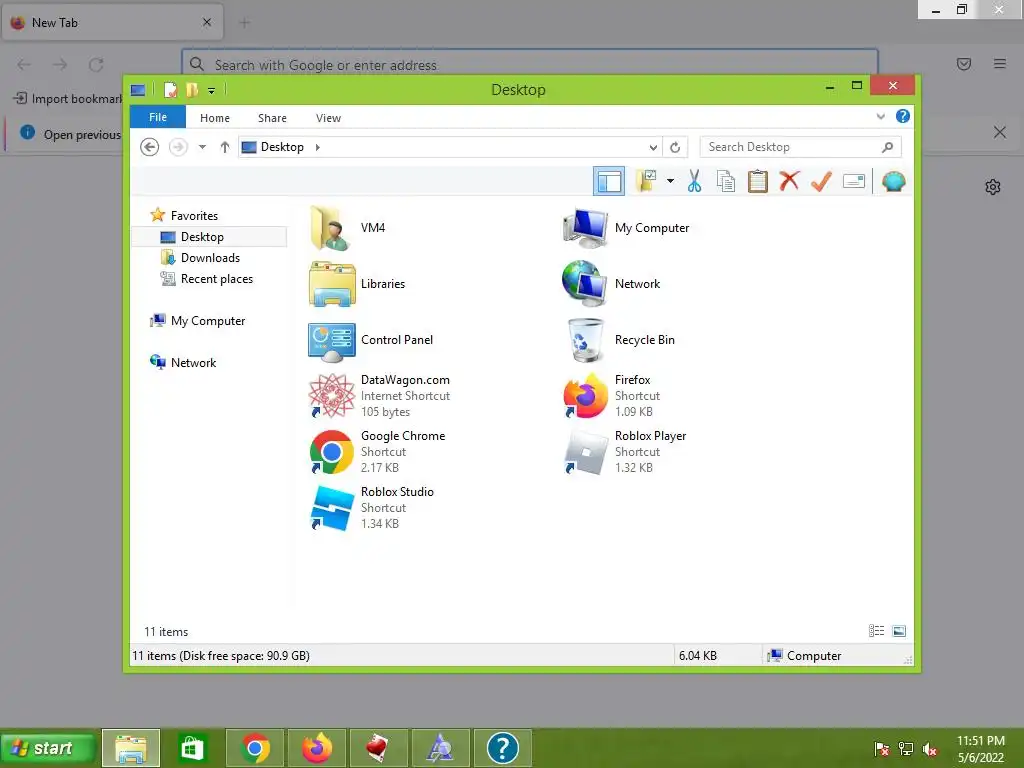Switch to the Share ribbon tab
Viewport: 1024px width, 768px height.
click(x=272, y=118)
